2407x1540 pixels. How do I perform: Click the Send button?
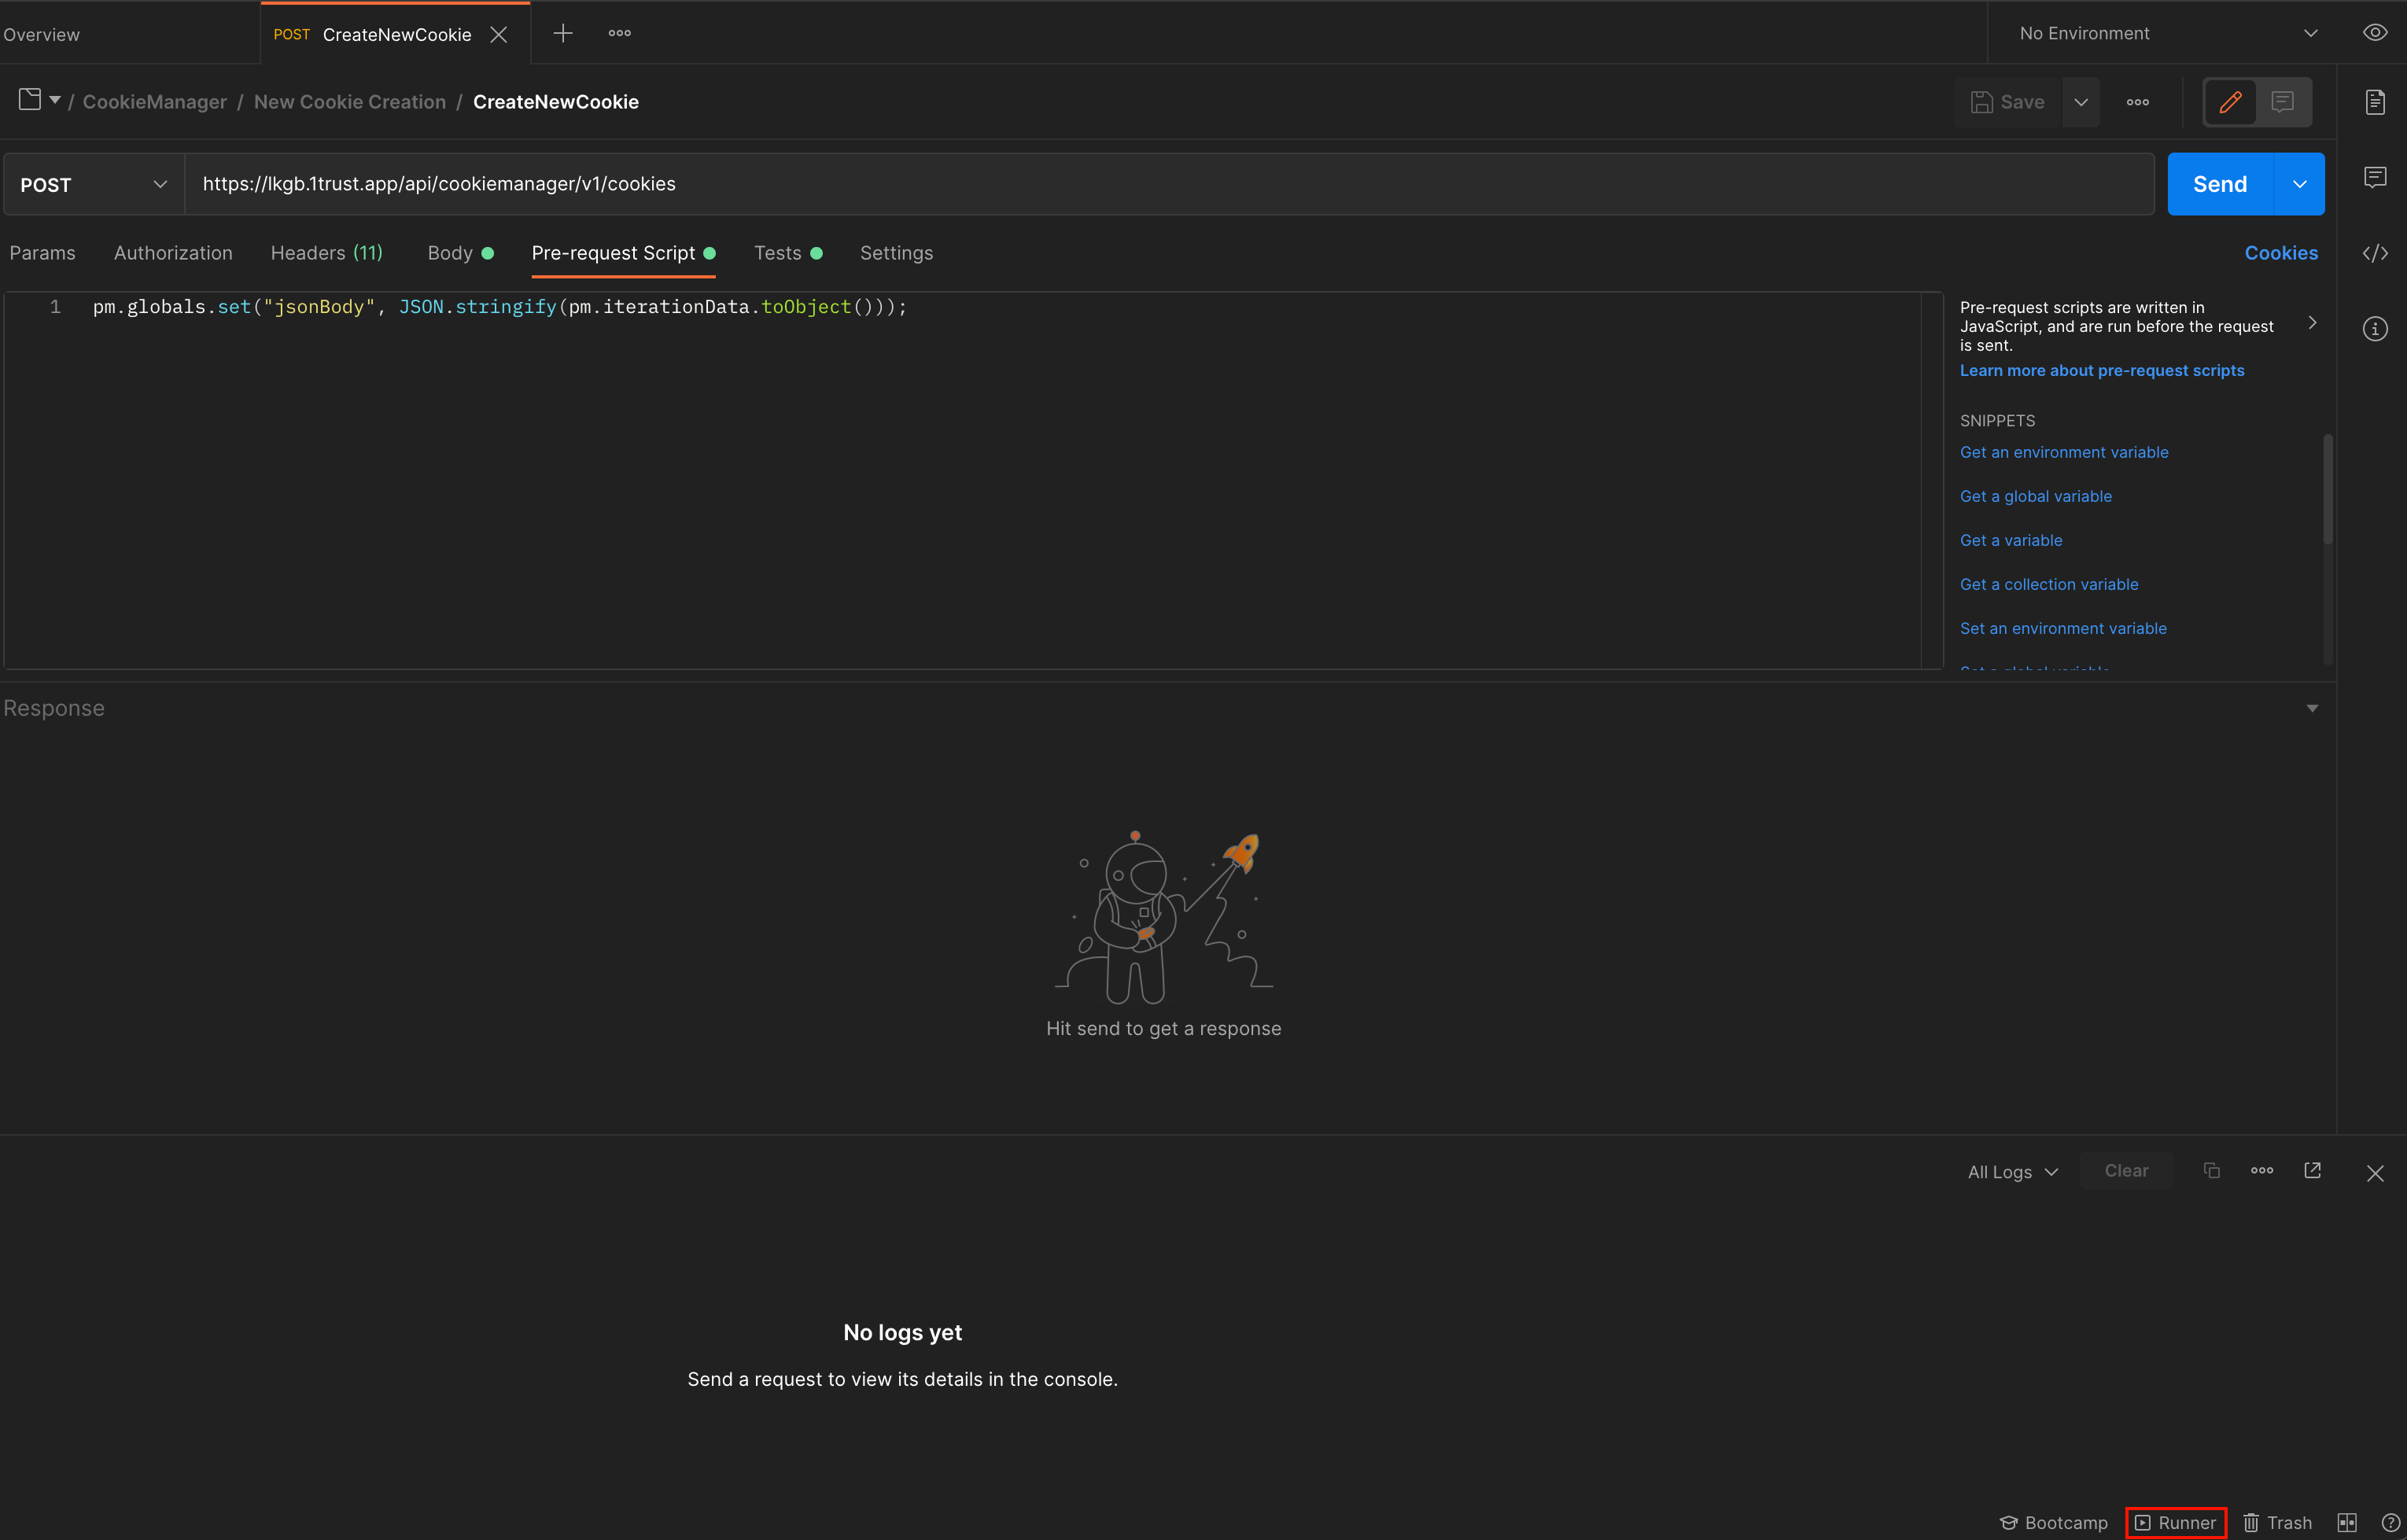2219,184
